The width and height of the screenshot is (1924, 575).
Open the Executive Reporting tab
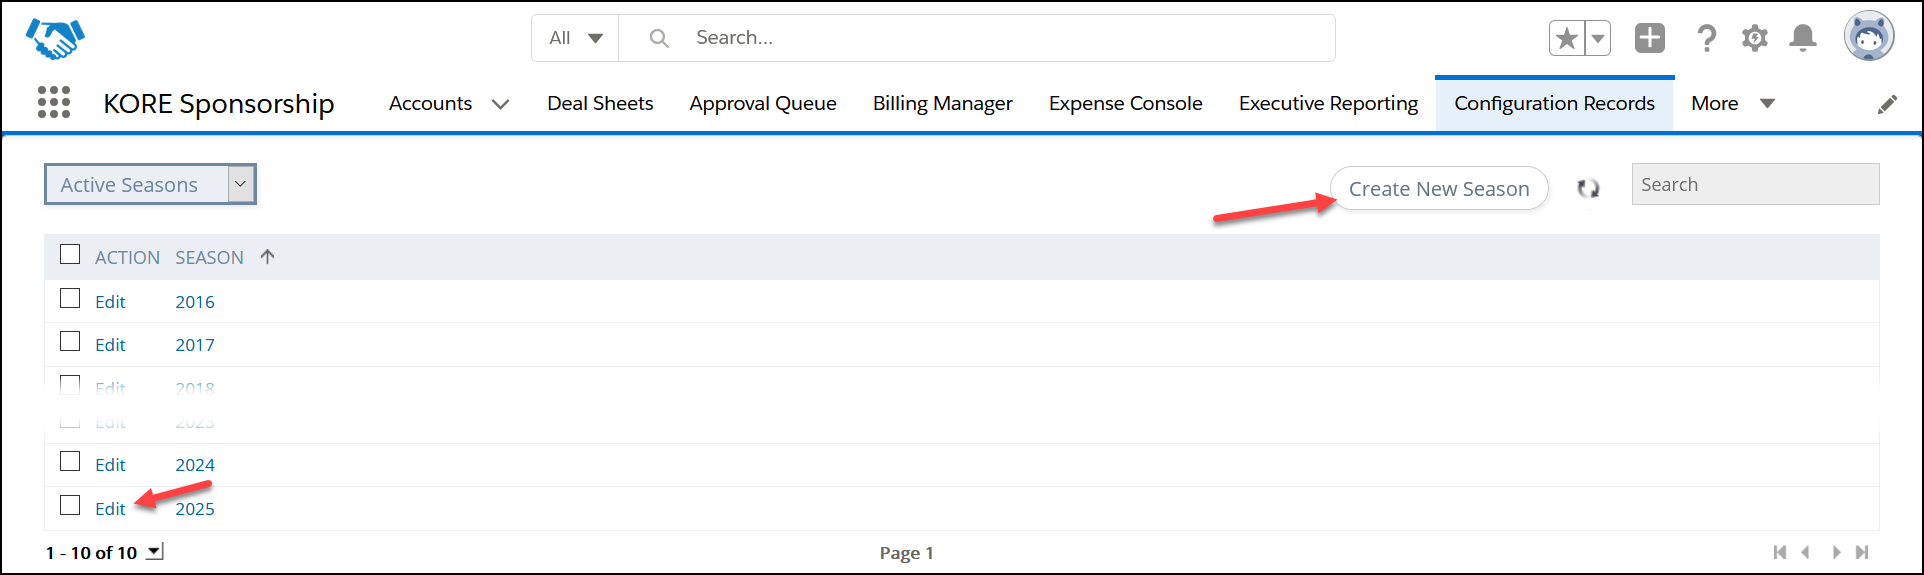point(1329,103)
